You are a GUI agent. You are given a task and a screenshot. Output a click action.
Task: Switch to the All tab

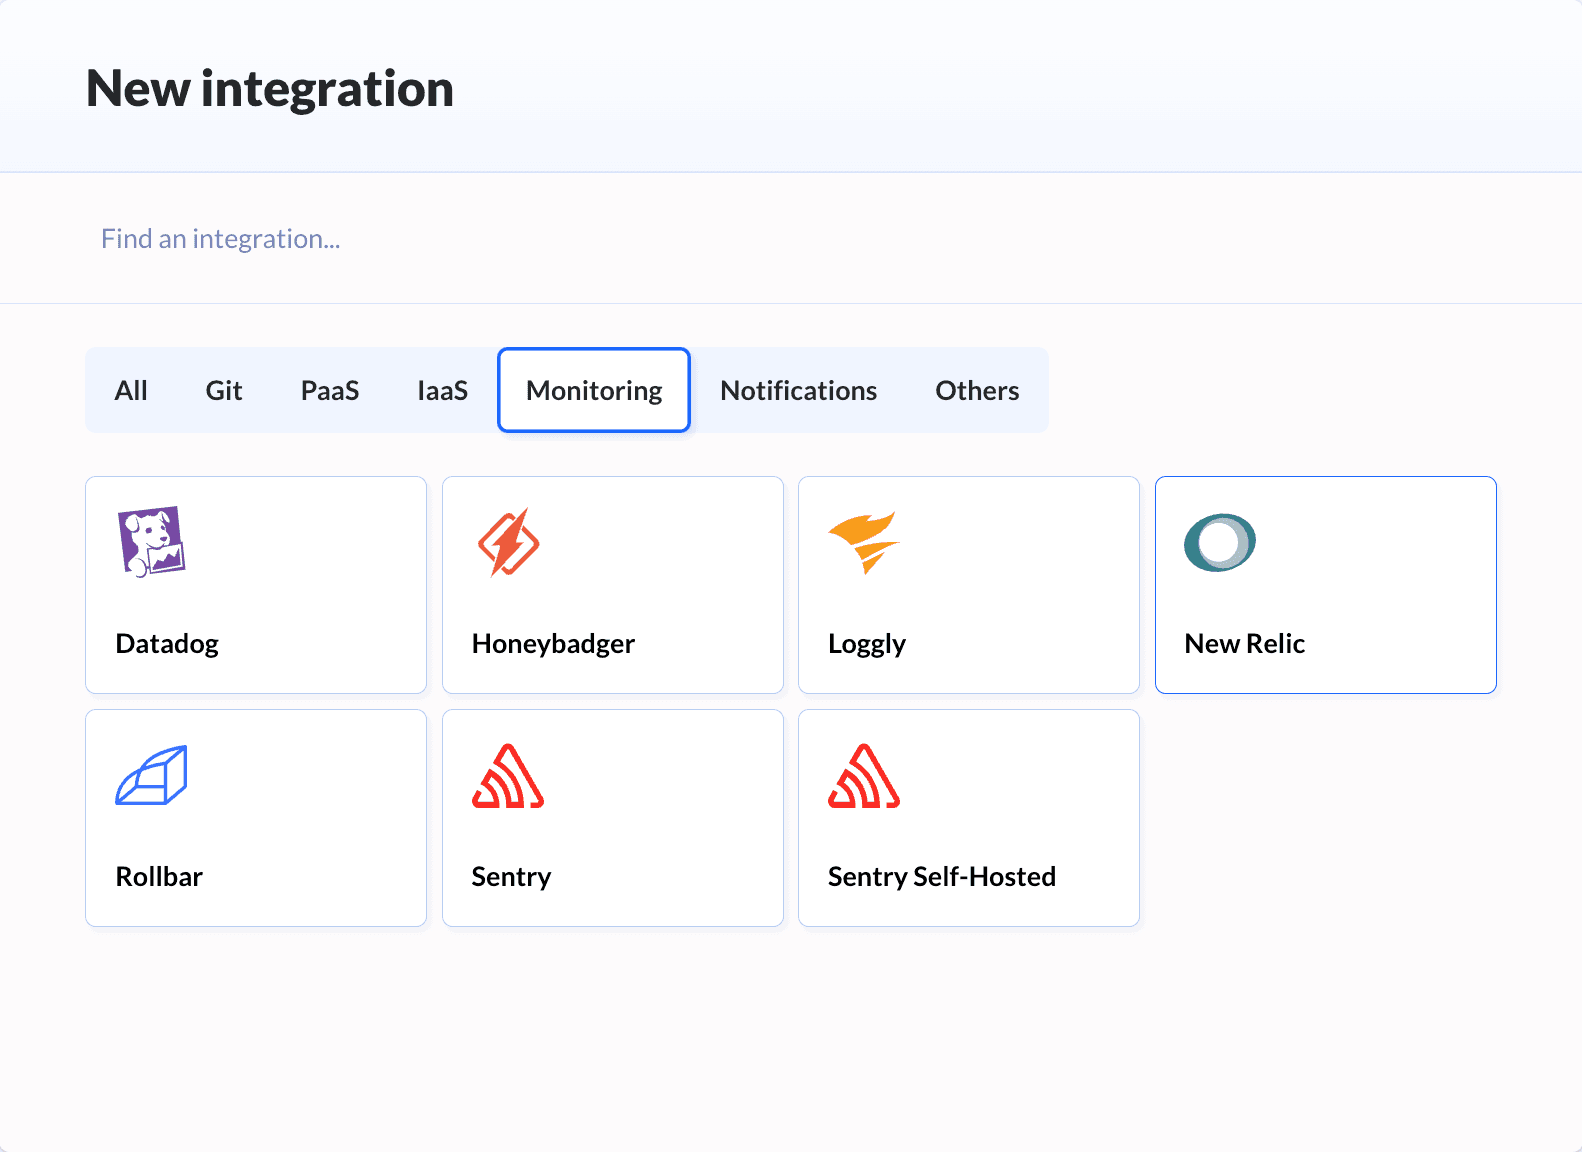click(x=131, y=390)
